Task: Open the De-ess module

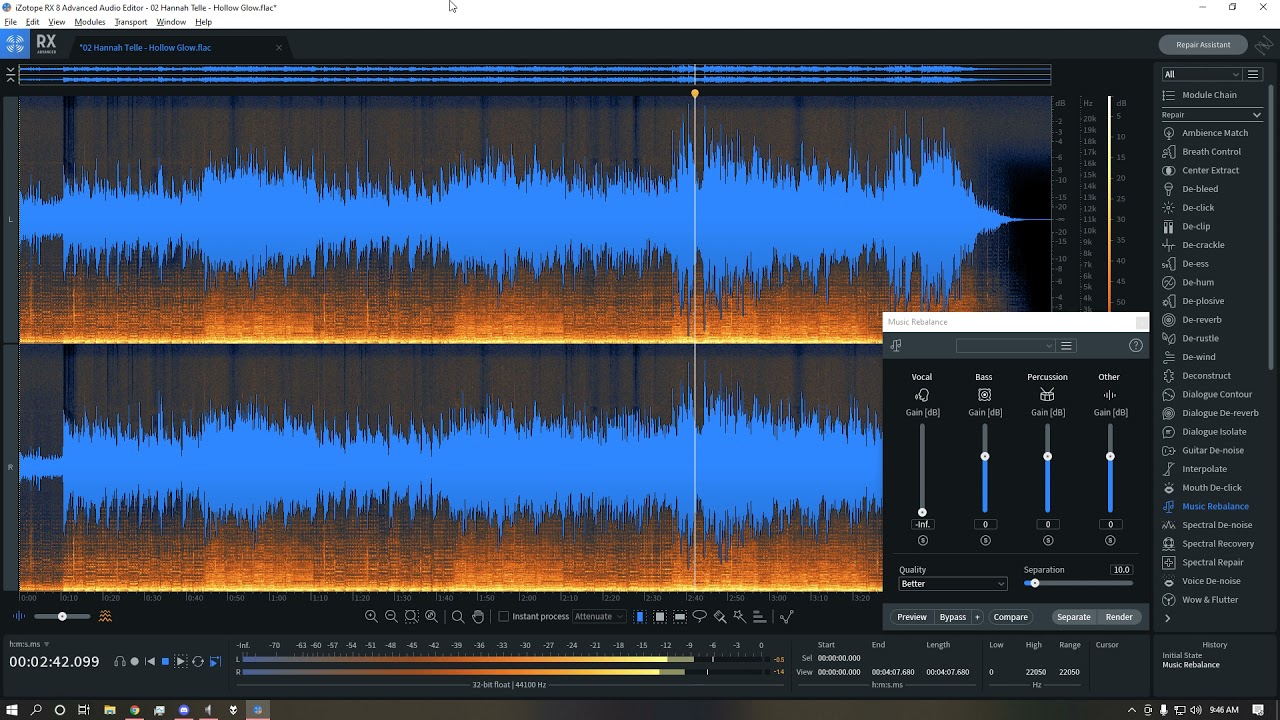Action: [1185, 264]
